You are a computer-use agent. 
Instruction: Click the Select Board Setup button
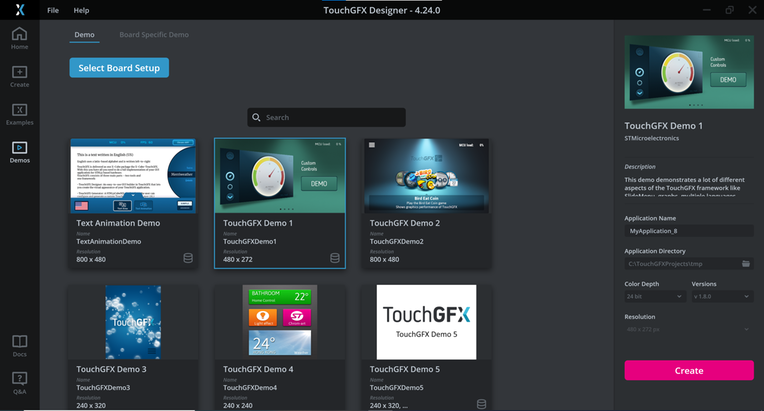click(119, 68)
